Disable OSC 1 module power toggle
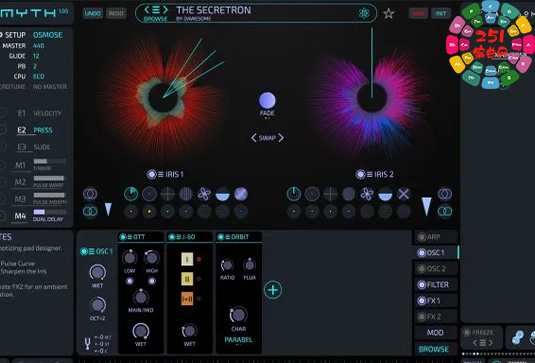 tap(84, 251)
